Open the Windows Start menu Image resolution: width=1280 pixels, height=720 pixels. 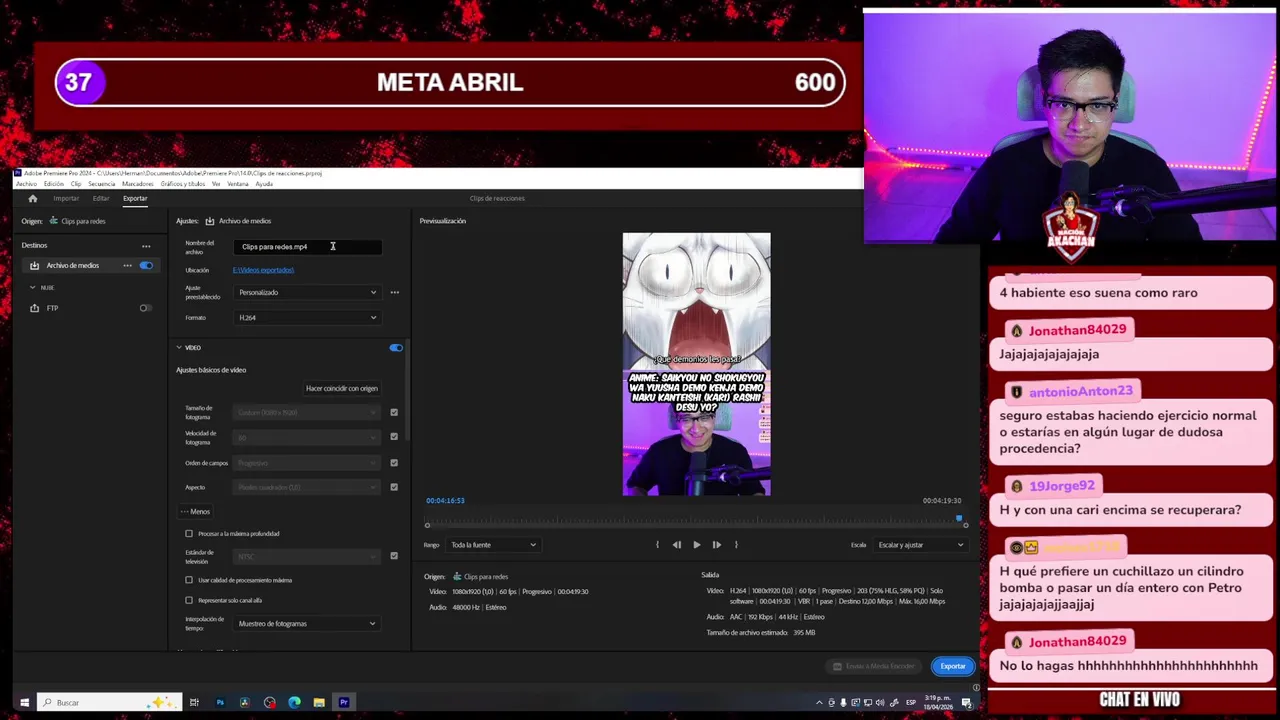click(25, 702)
